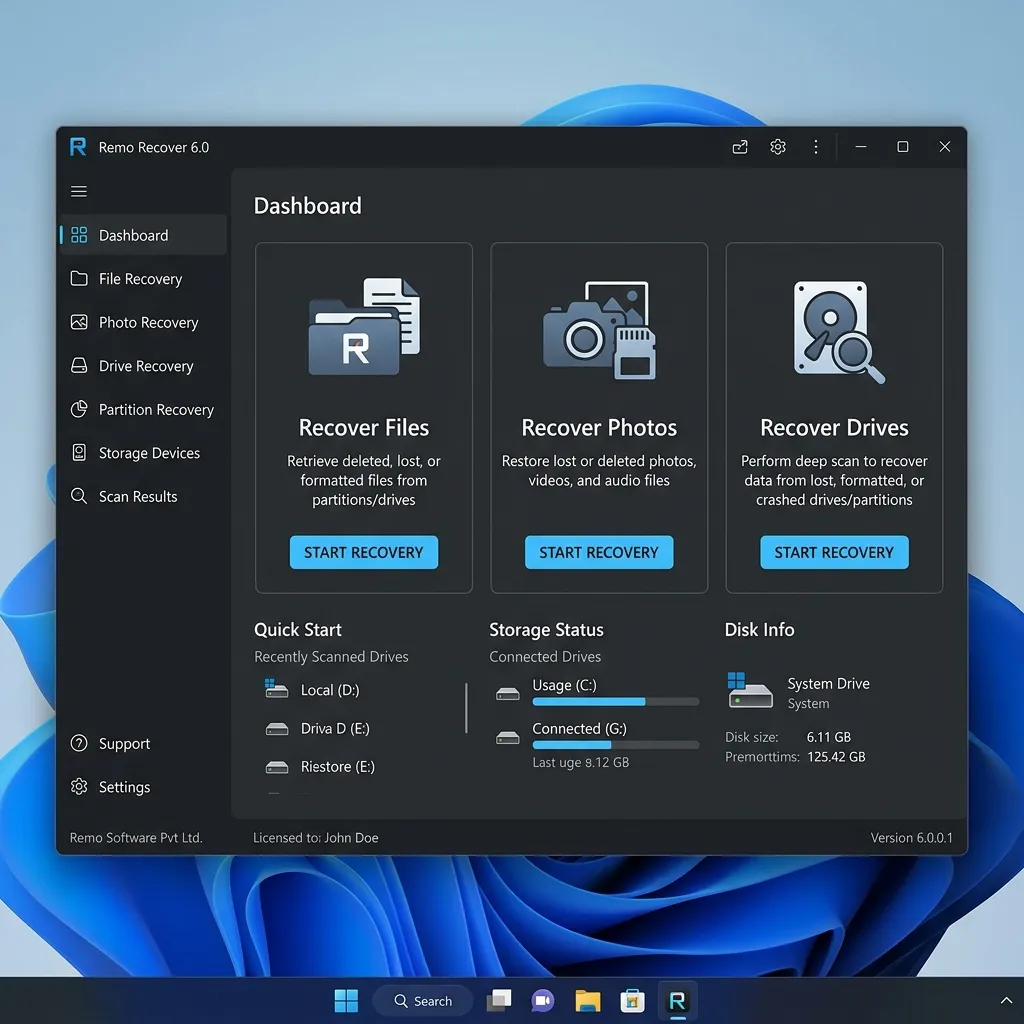1024x1024 pixels.
Task: Open the three-dot more options menu
Action: 816,147
